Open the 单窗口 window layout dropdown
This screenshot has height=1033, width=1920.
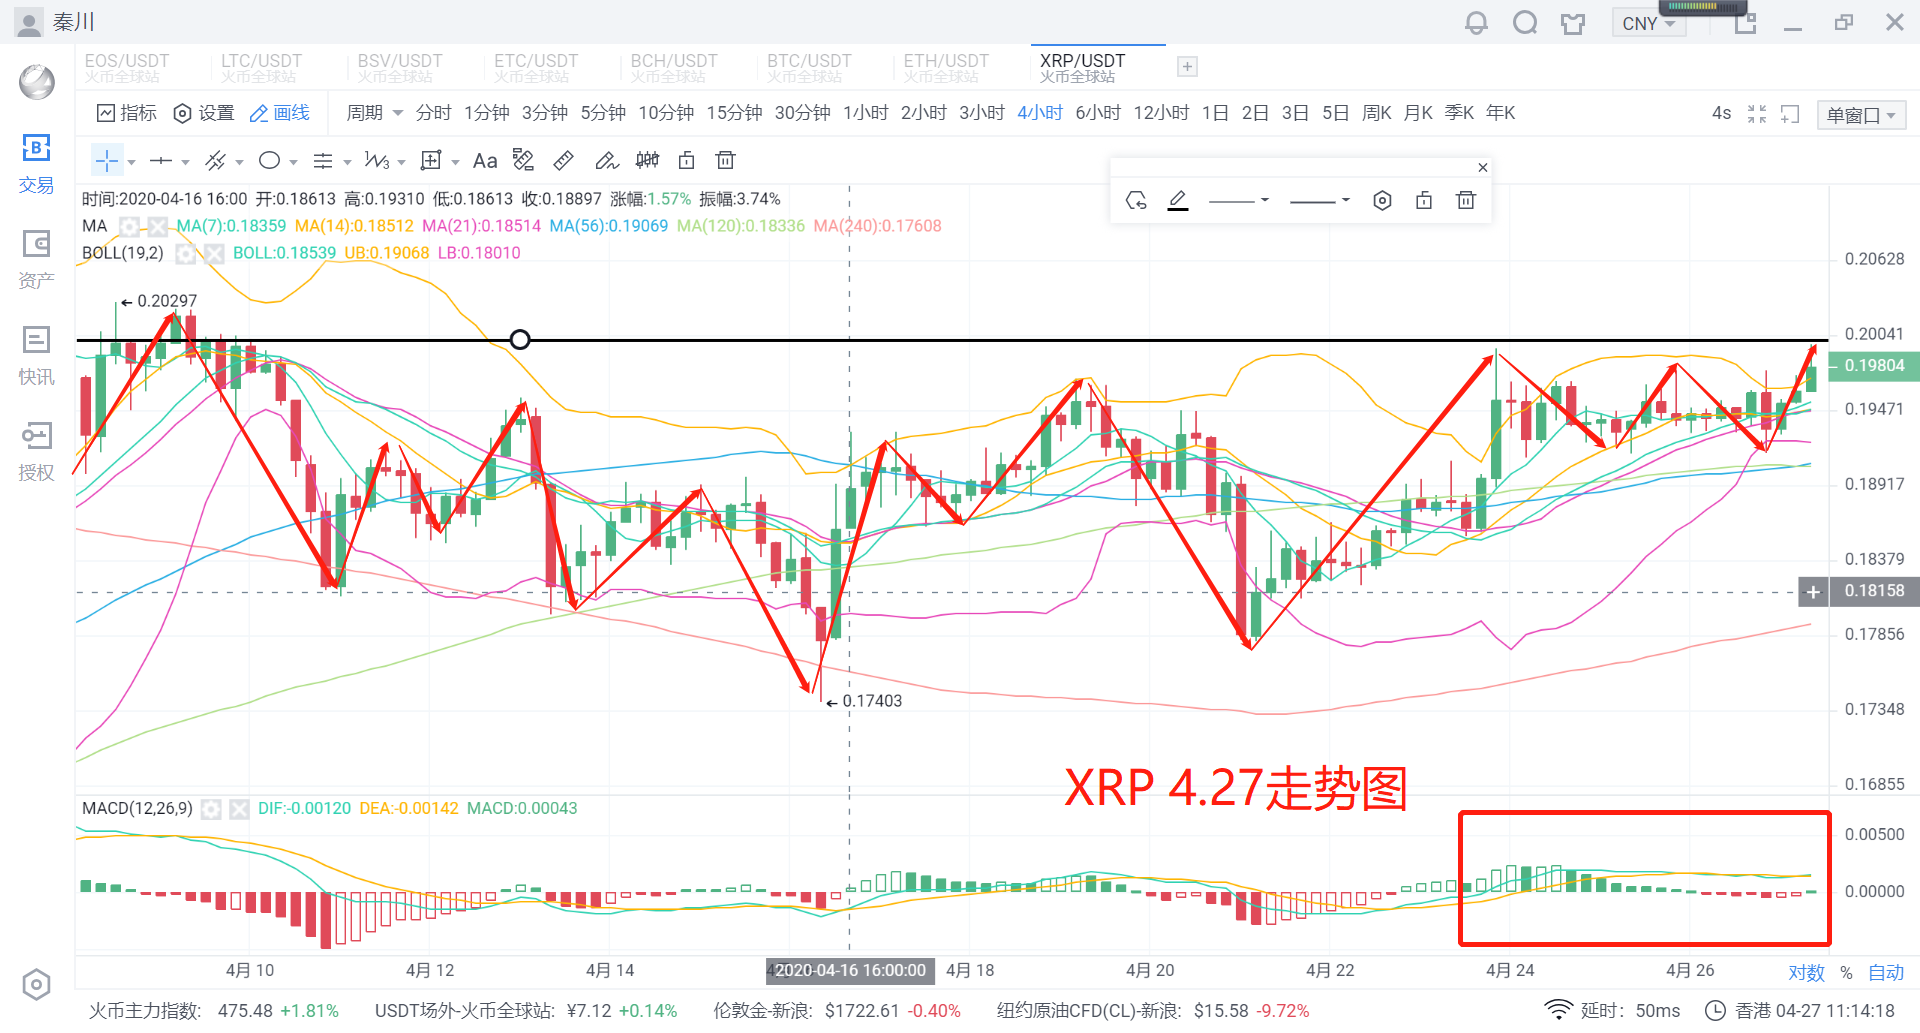pyautogui.click(x=1861, y=115)
